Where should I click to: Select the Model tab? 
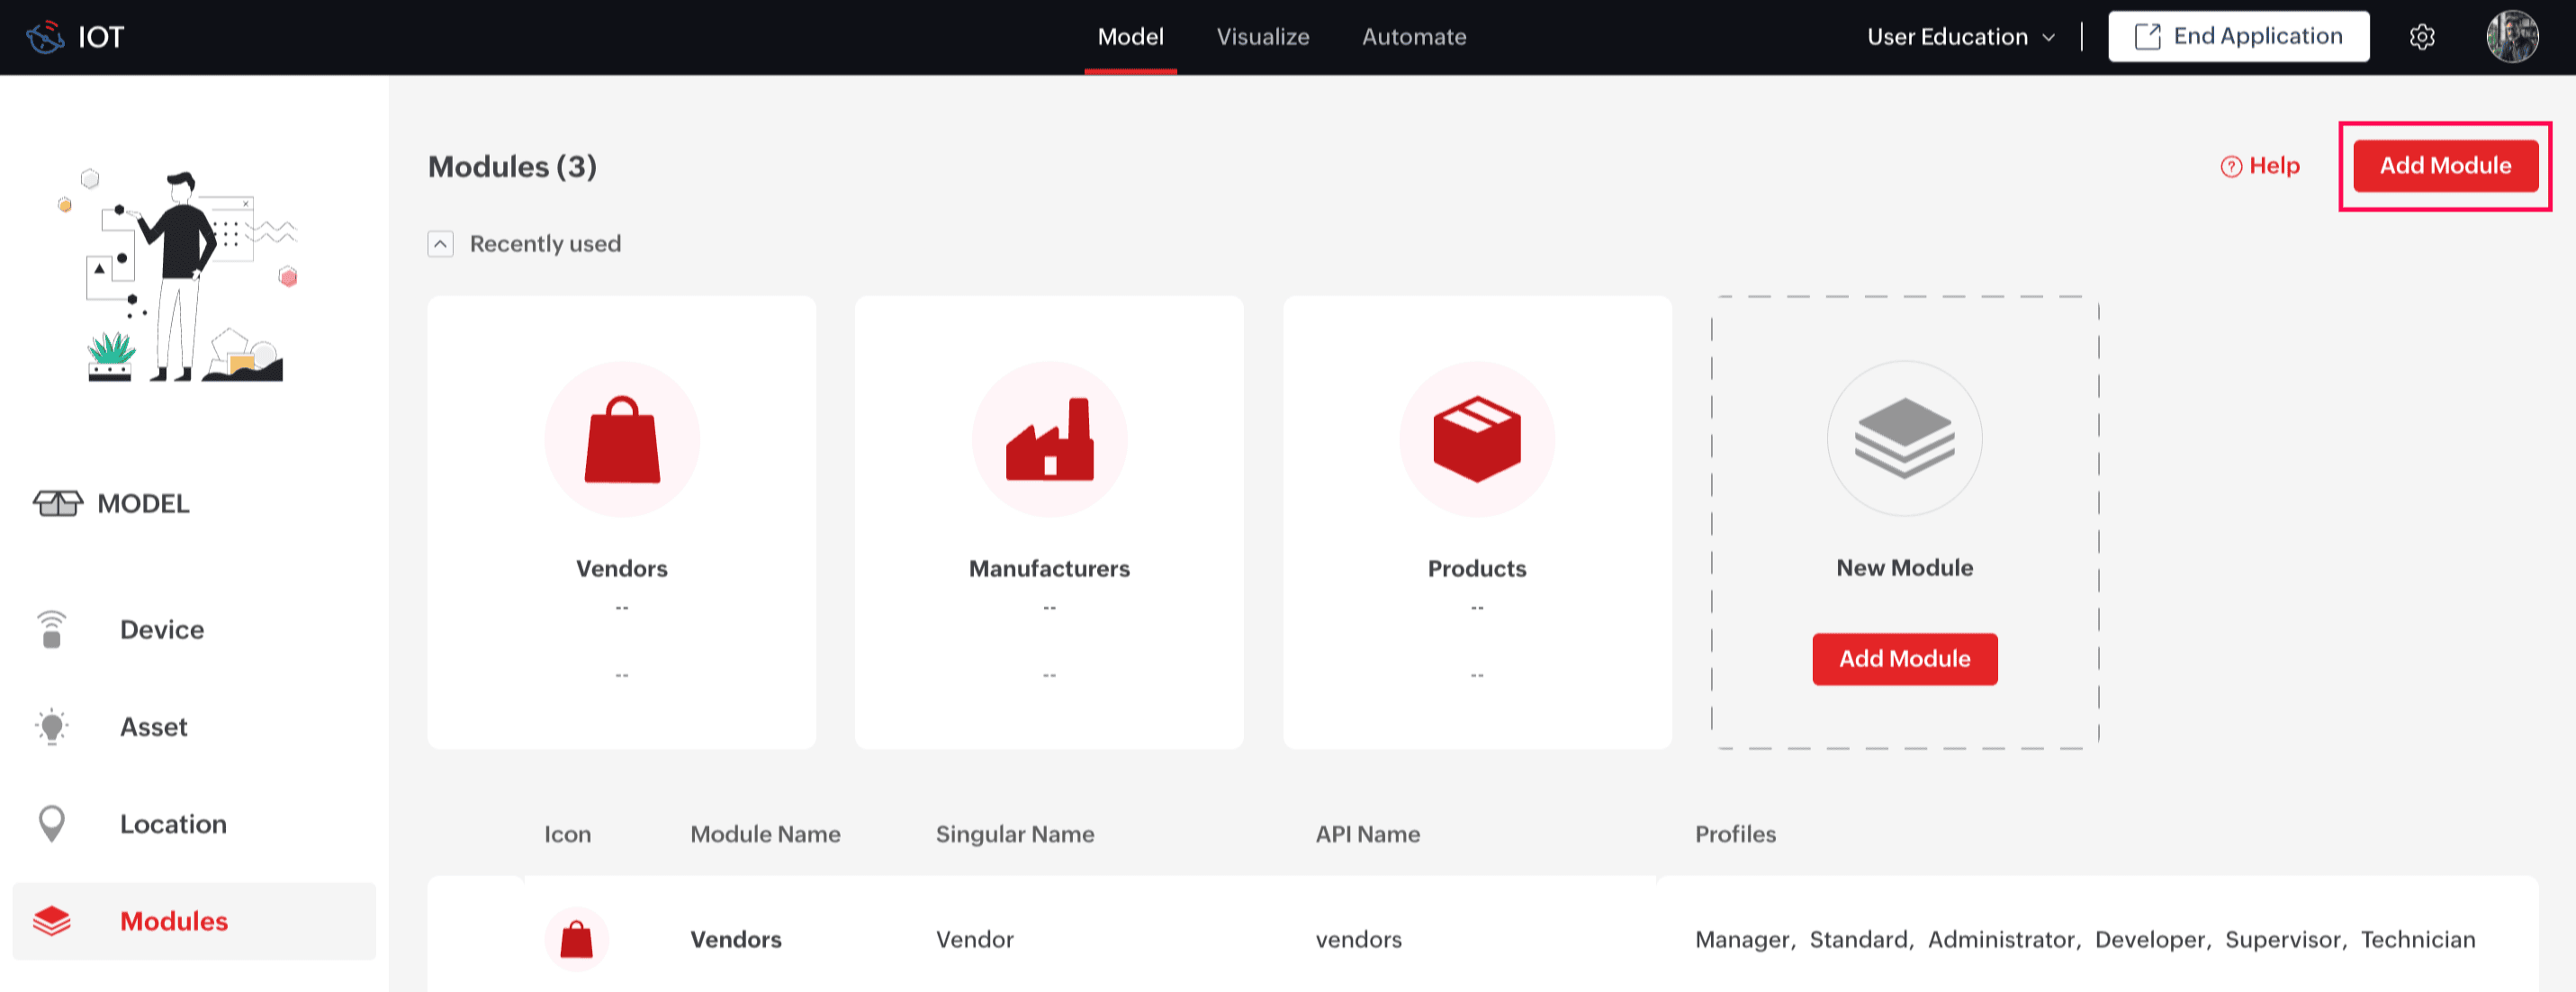[x=1130, y=37]
